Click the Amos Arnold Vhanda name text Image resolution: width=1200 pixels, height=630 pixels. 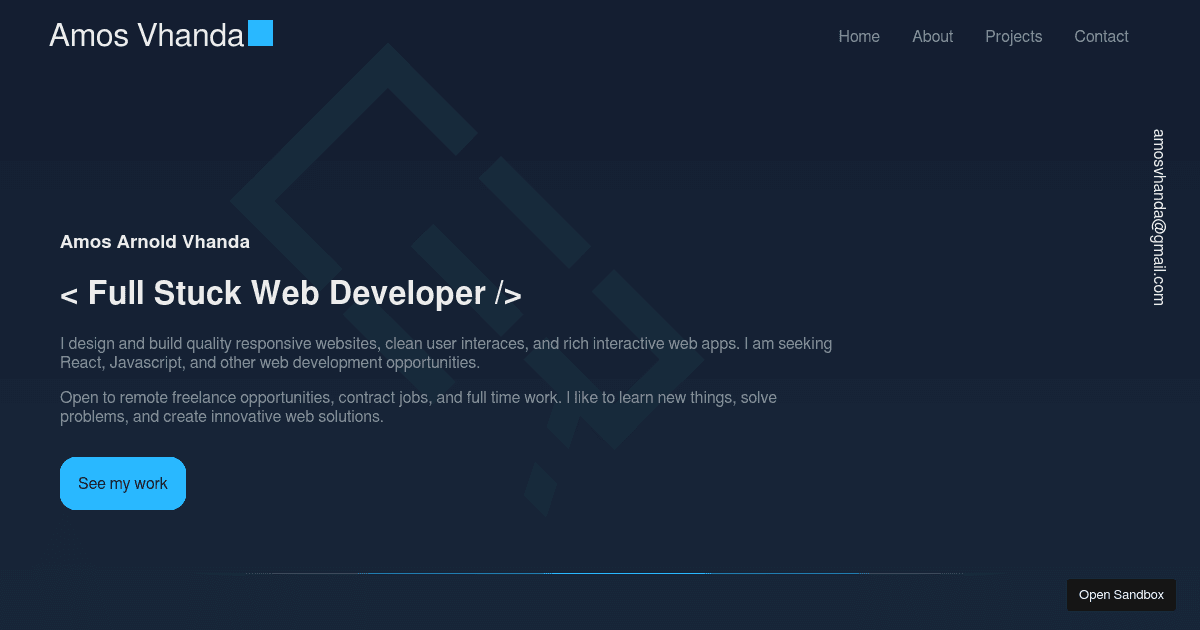tap(155, 242)
